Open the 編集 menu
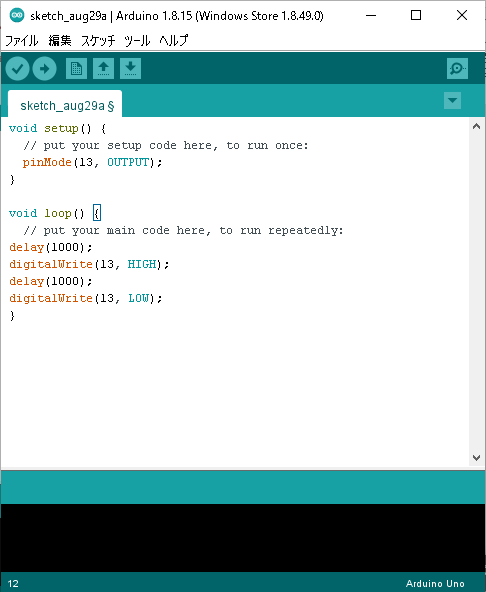 (60, 40)
